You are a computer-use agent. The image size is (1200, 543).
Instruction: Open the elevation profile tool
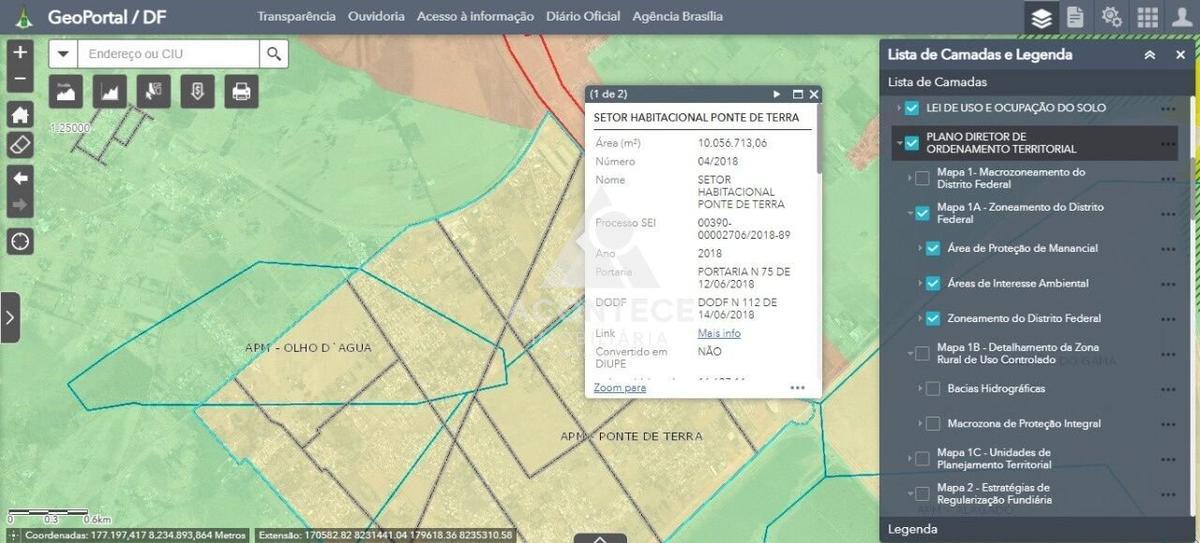(x=66, y=92)
